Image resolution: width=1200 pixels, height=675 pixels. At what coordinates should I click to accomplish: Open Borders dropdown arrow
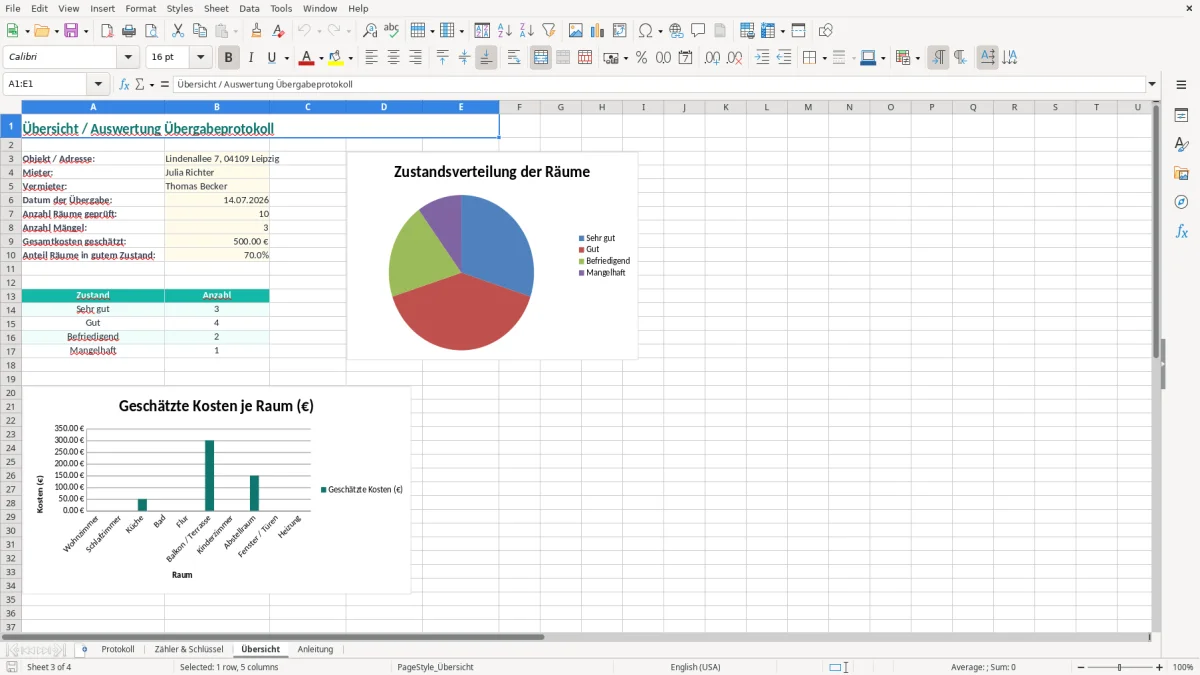(x=823, y=58)
